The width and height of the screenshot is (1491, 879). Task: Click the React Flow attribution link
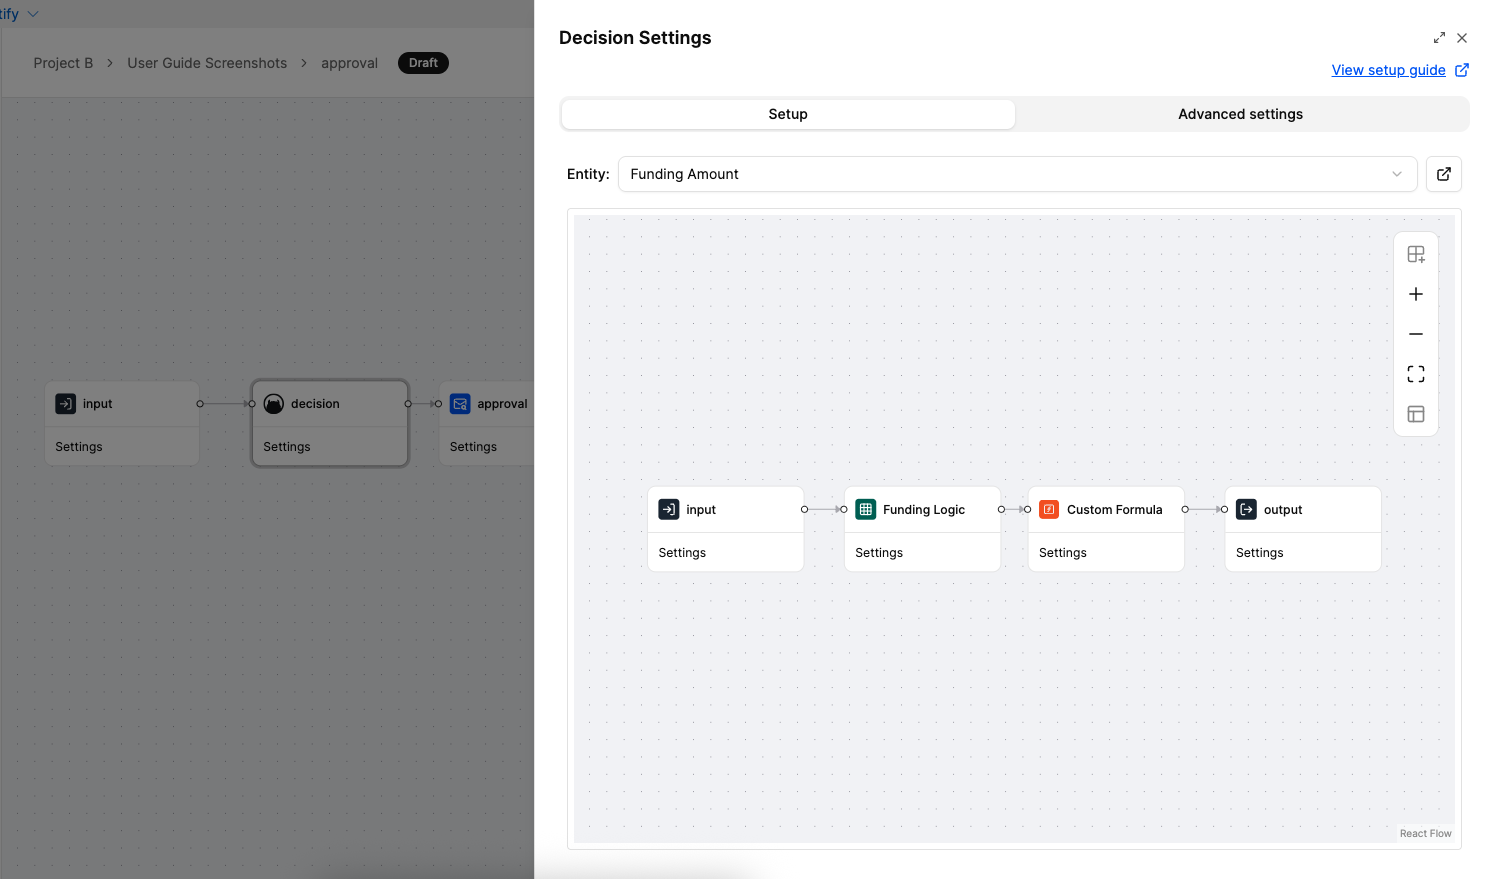[x=1425, y=833]
